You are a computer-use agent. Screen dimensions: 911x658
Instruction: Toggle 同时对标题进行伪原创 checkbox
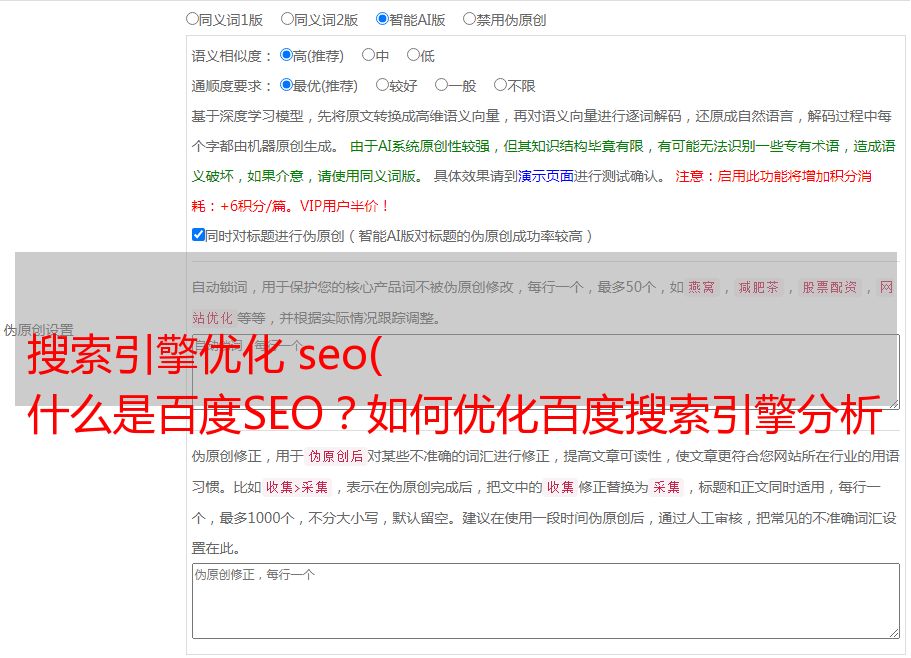(198, 235)
